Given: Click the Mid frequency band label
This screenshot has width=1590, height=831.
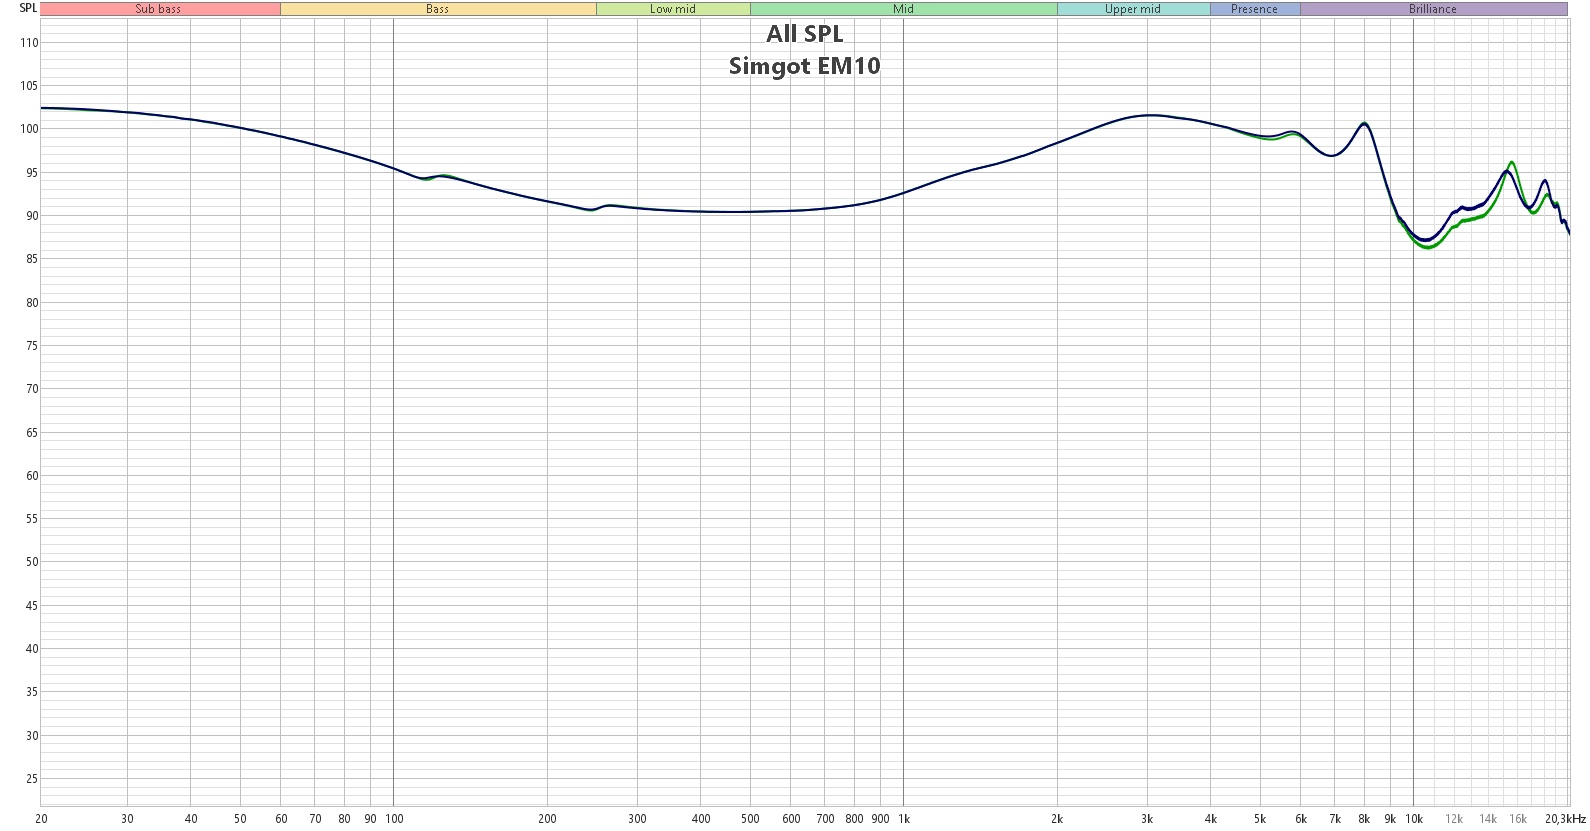Looking at the screenshot, I should click(x=903, y=9).
